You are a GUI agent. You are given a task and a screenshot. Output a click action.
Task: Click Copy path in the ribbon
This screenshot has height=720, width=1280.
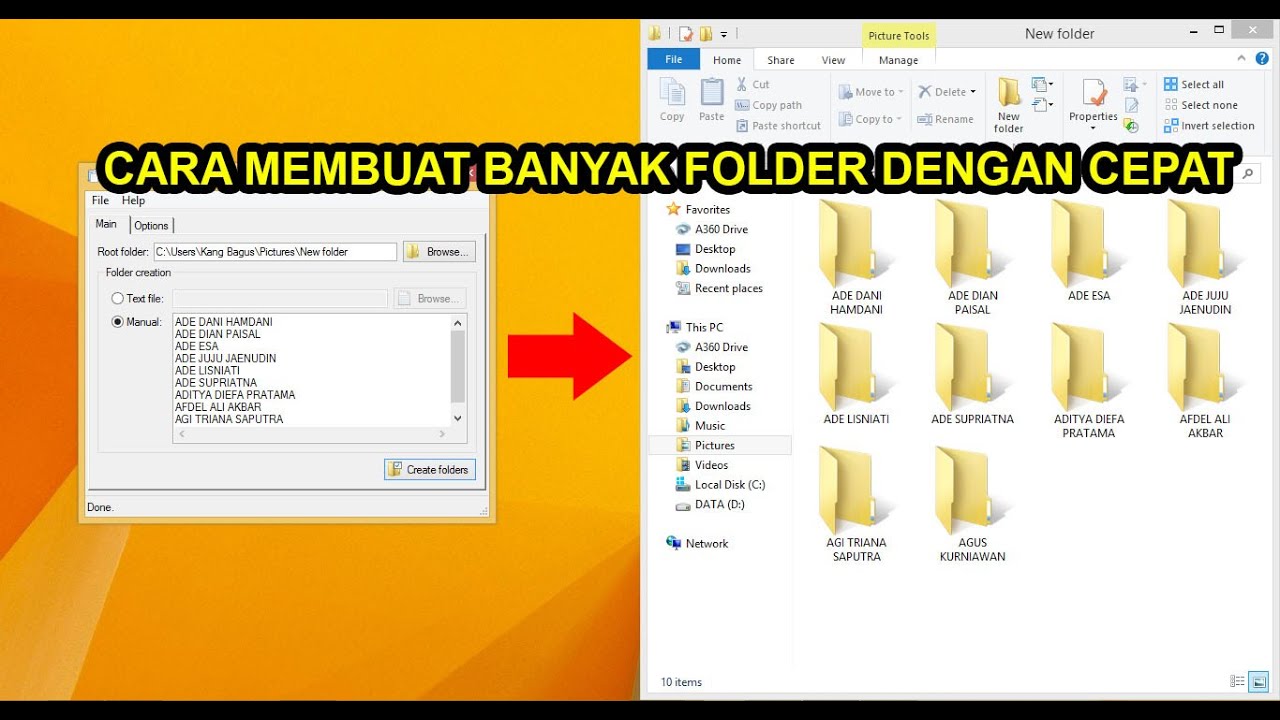(768, 105)
